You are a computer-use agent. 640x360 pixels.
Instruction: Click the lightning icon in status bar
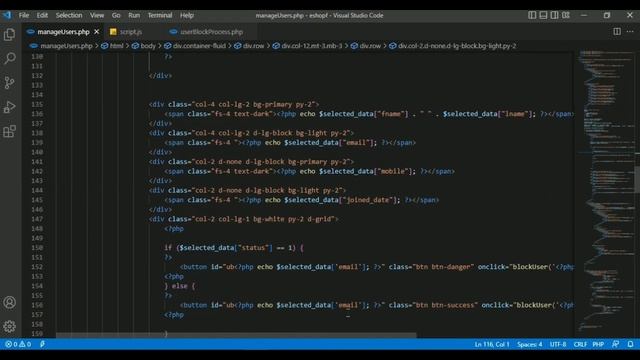click(42, 344)
